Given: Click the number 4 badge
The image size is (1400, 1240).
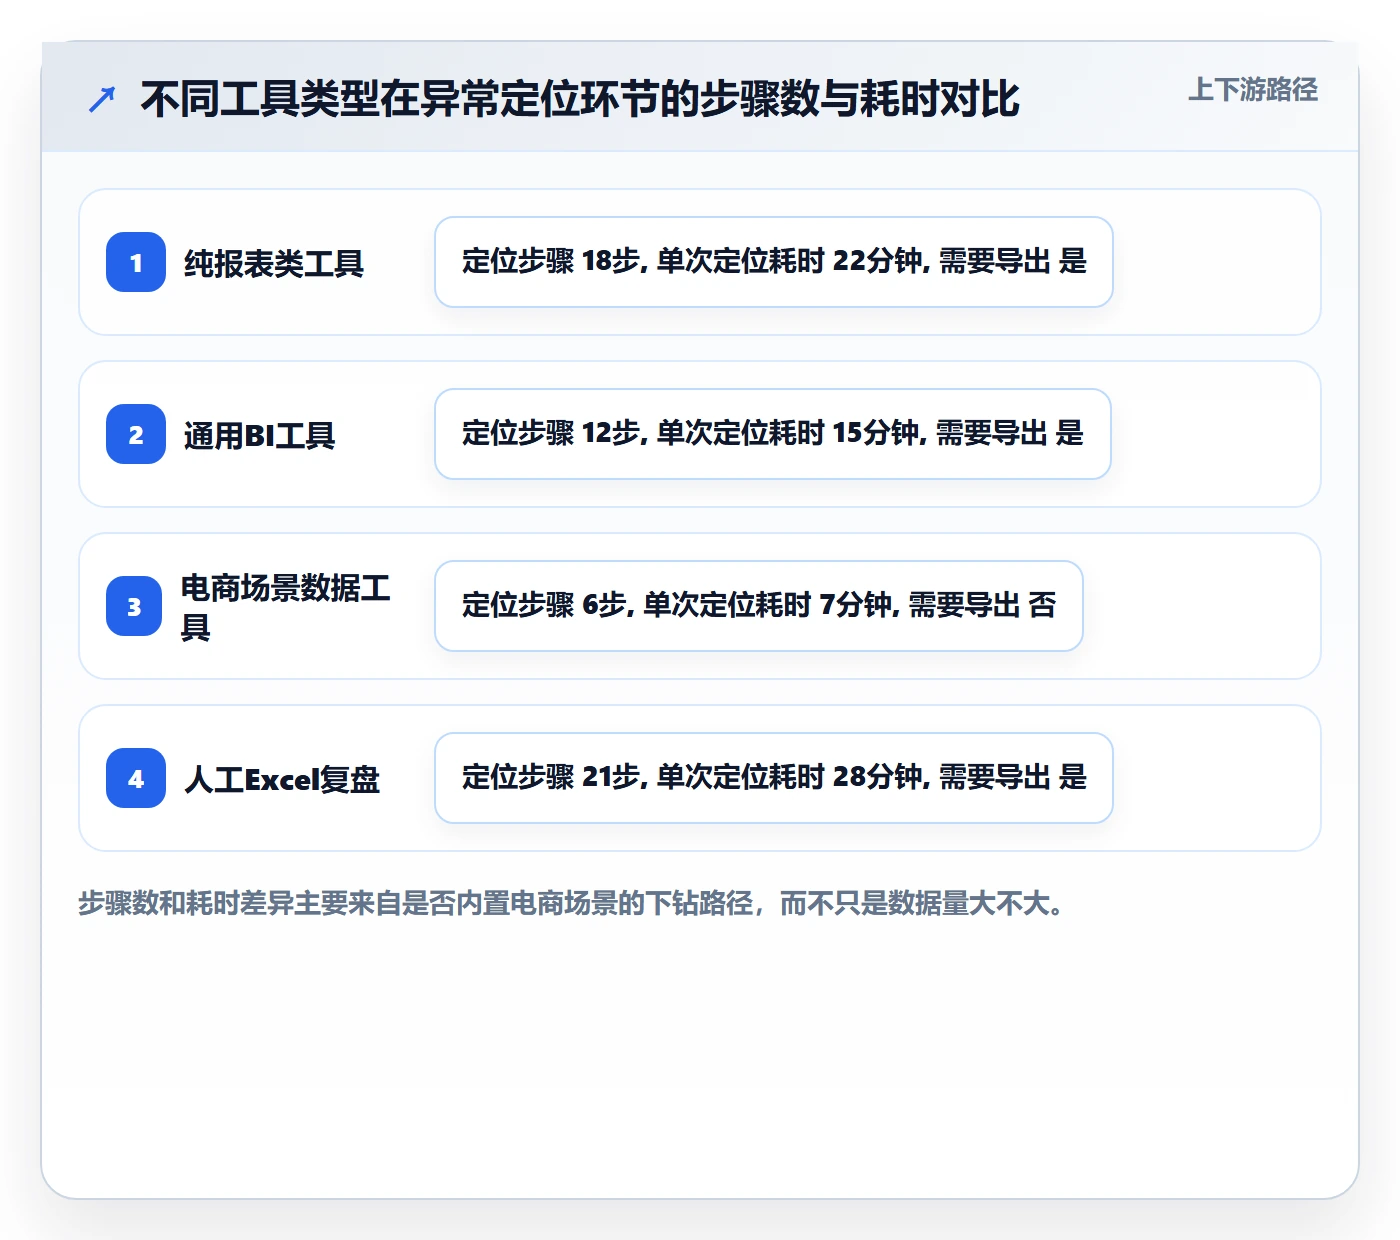Looking at the screenshot, I should coord(136,778).
